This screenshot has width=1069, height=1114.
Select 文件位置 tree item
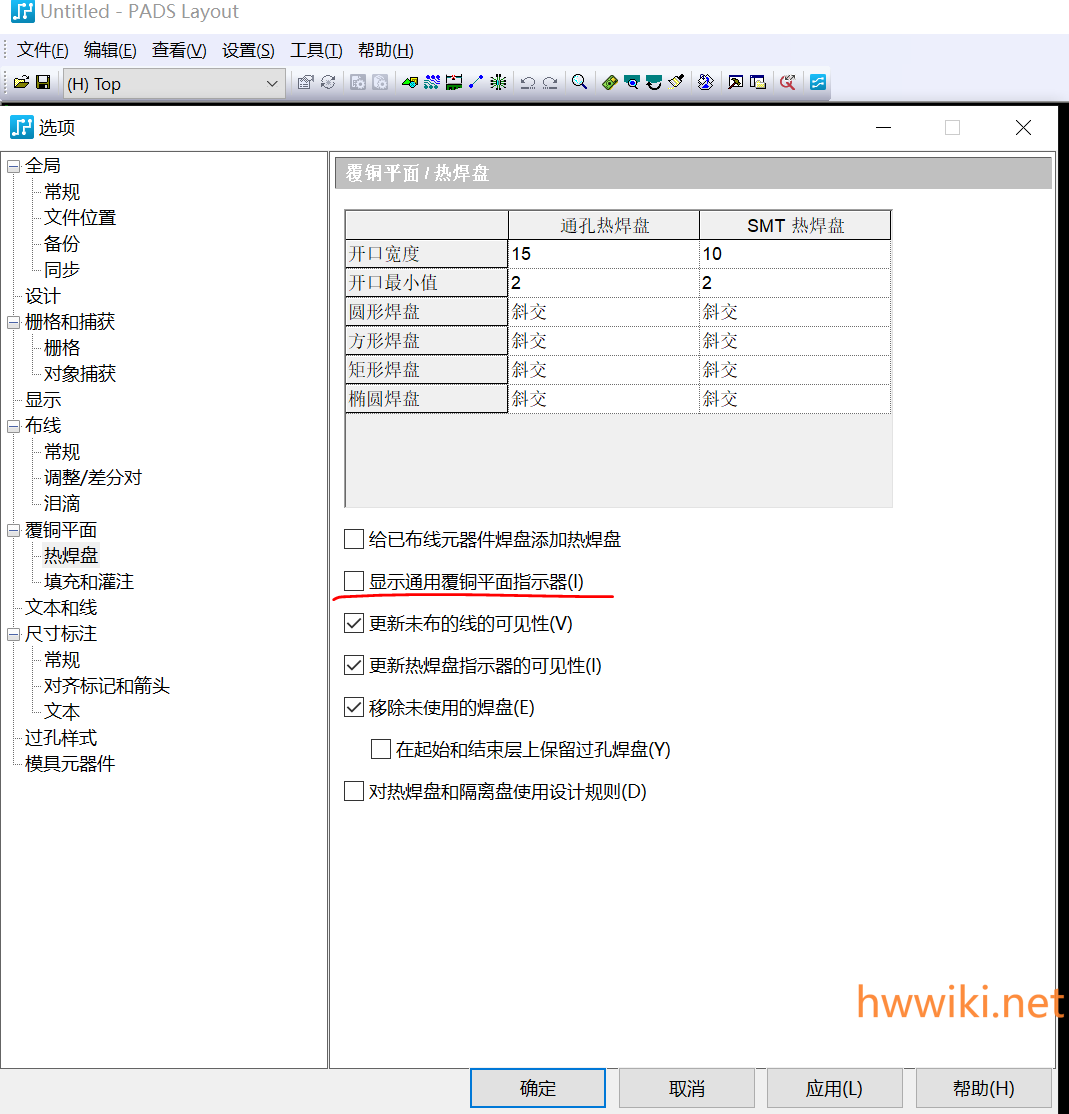point(80,217)
